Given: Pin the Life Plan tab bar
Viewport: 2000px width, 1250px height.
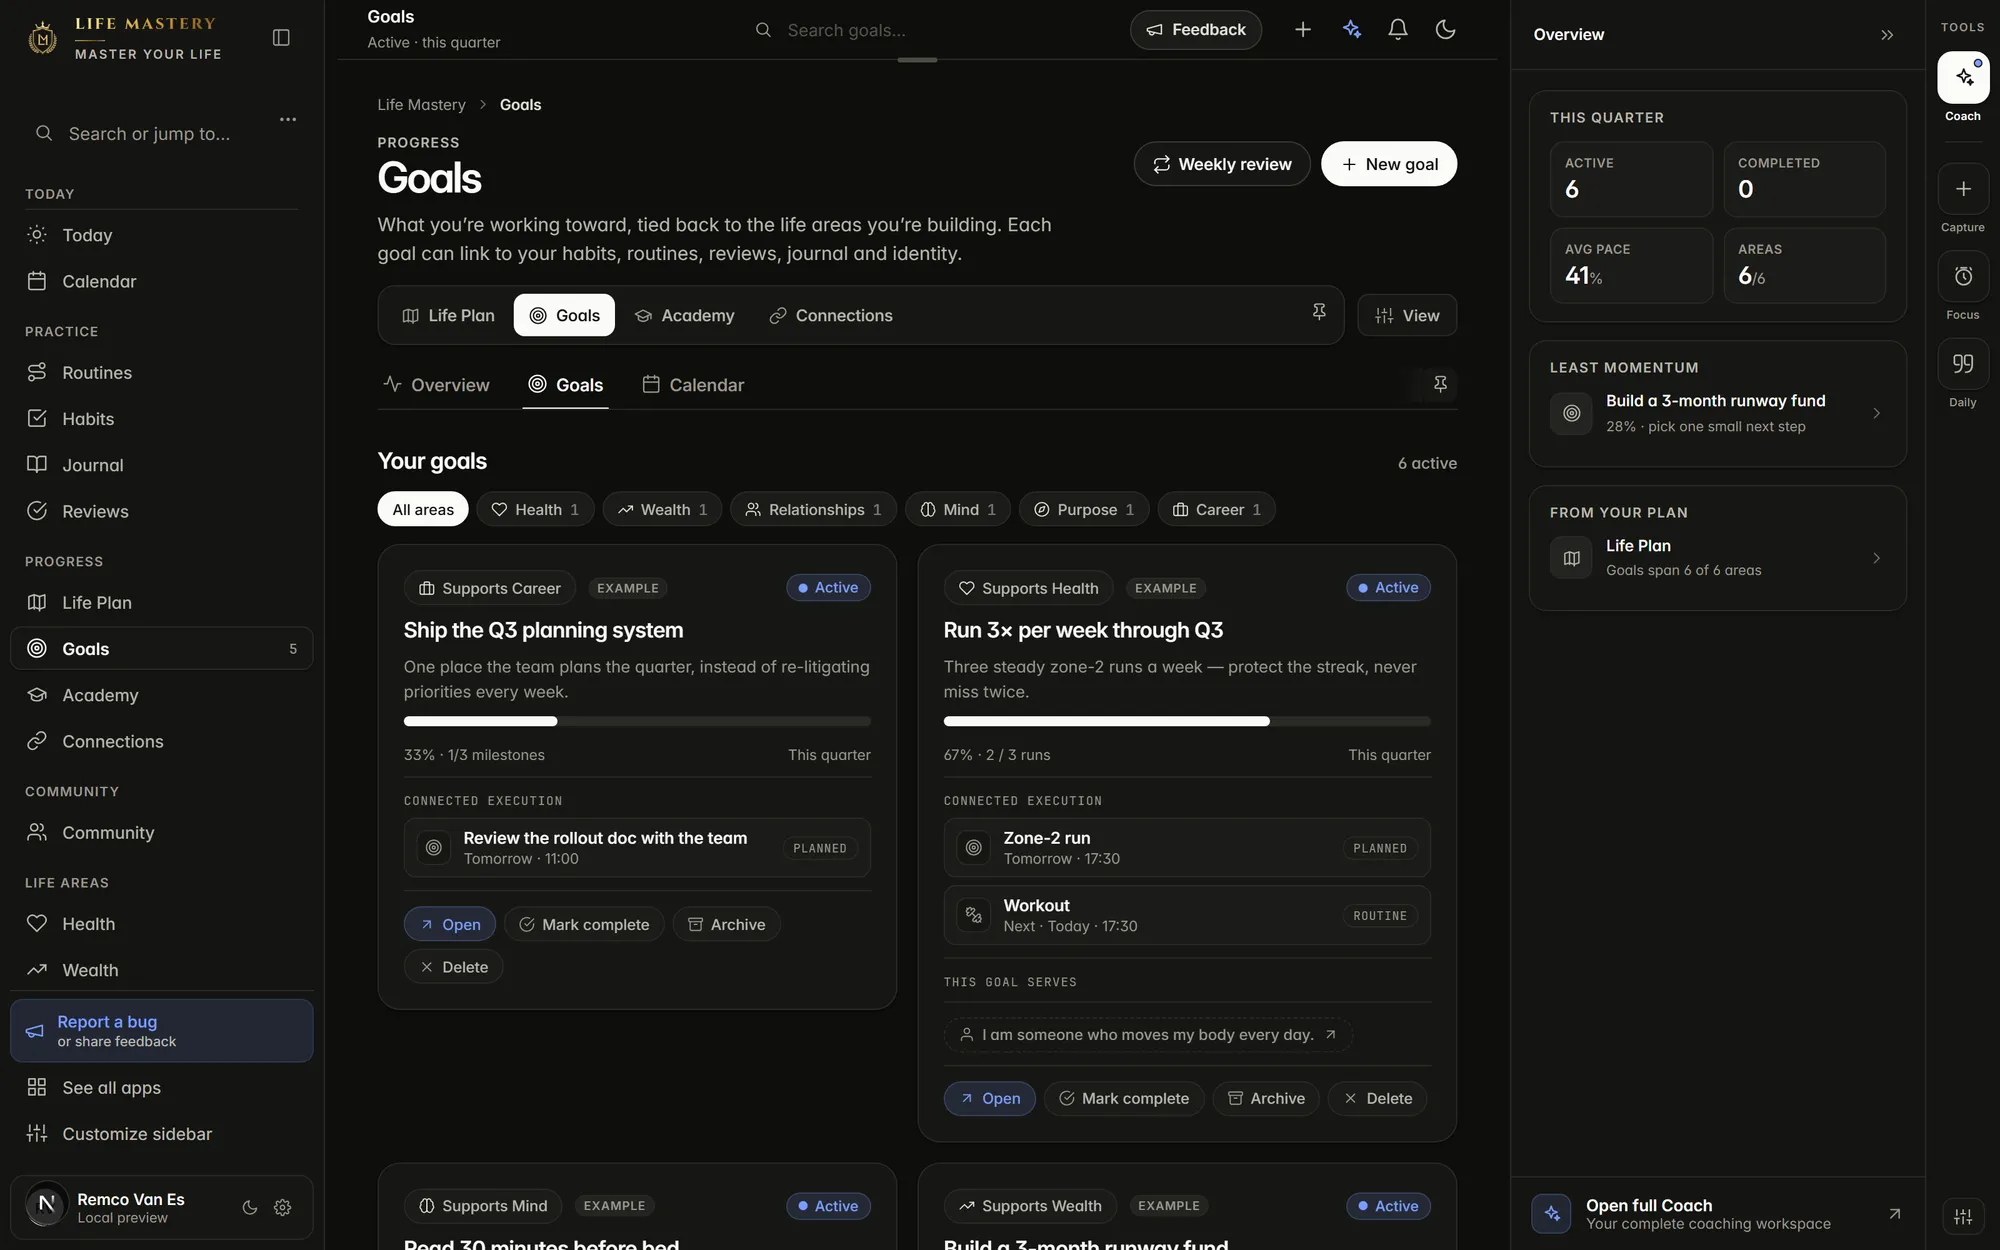Looking at the screenshot, I should coord(1319,312).
